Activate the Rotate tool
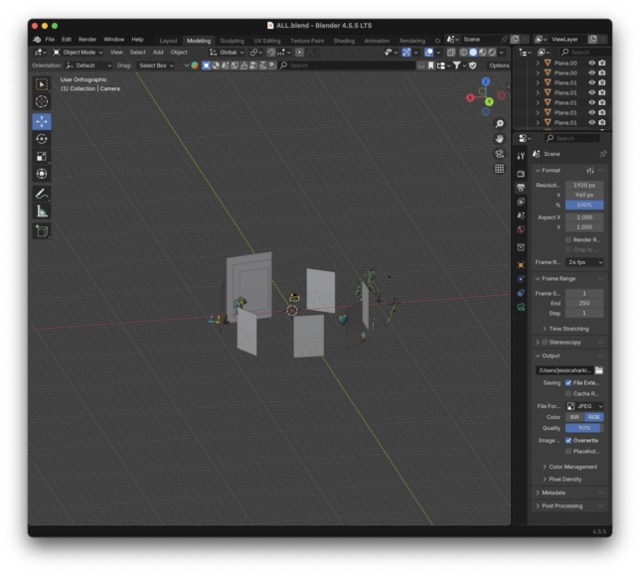The width and height of the screenshot is (640, 574). [42, 138]
